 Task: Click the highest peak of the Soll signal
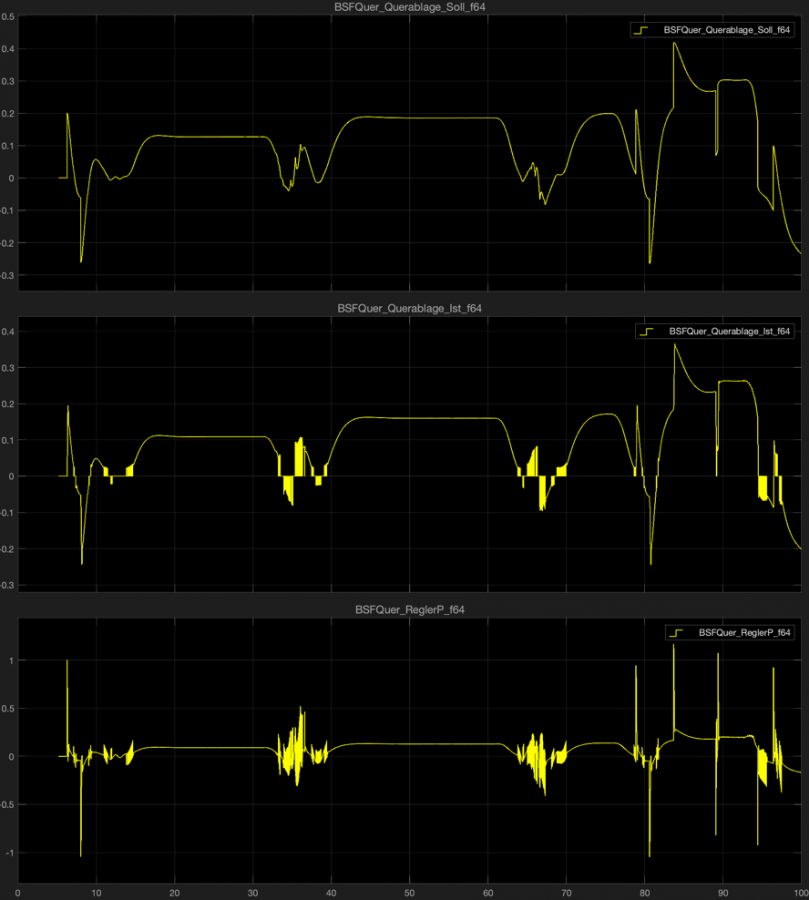[x=675, y=43]
